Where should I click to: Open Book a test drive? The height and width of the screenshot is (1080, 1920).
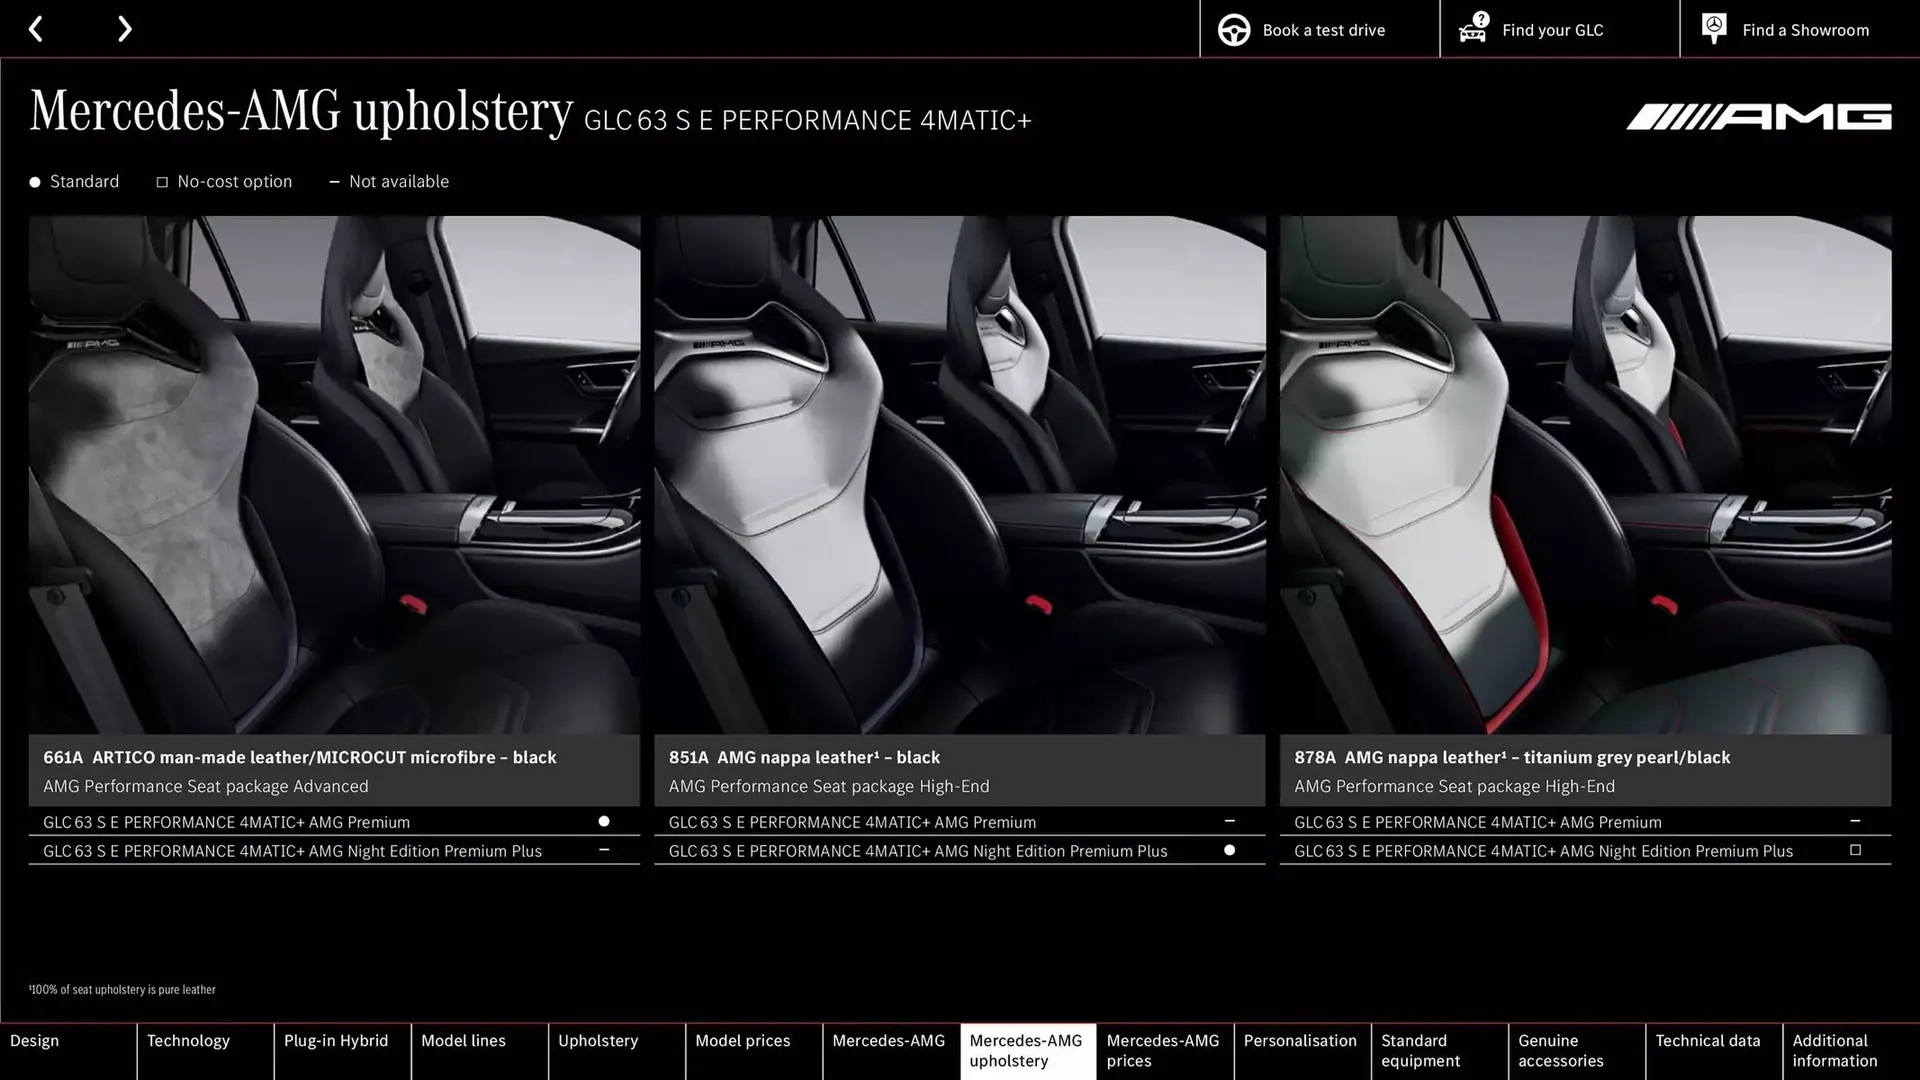click(x=1320, y=29)
